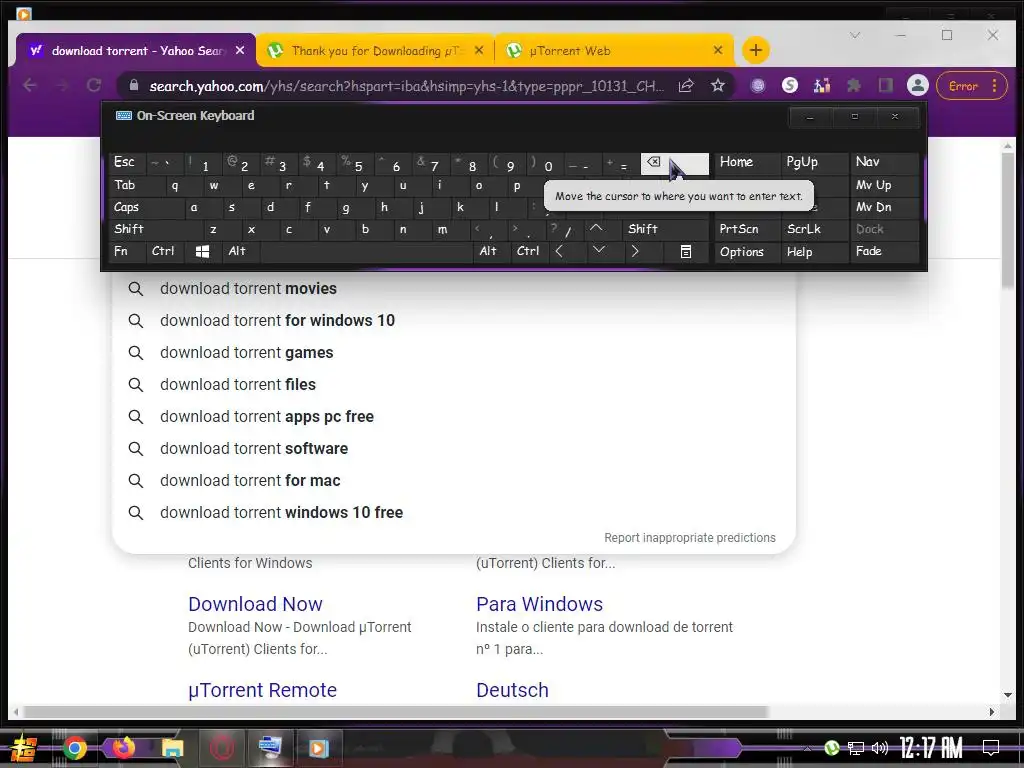Screen dimensions: 1024x768
Task: Open the notification center icon in taskbar
Action: [991, 748]
